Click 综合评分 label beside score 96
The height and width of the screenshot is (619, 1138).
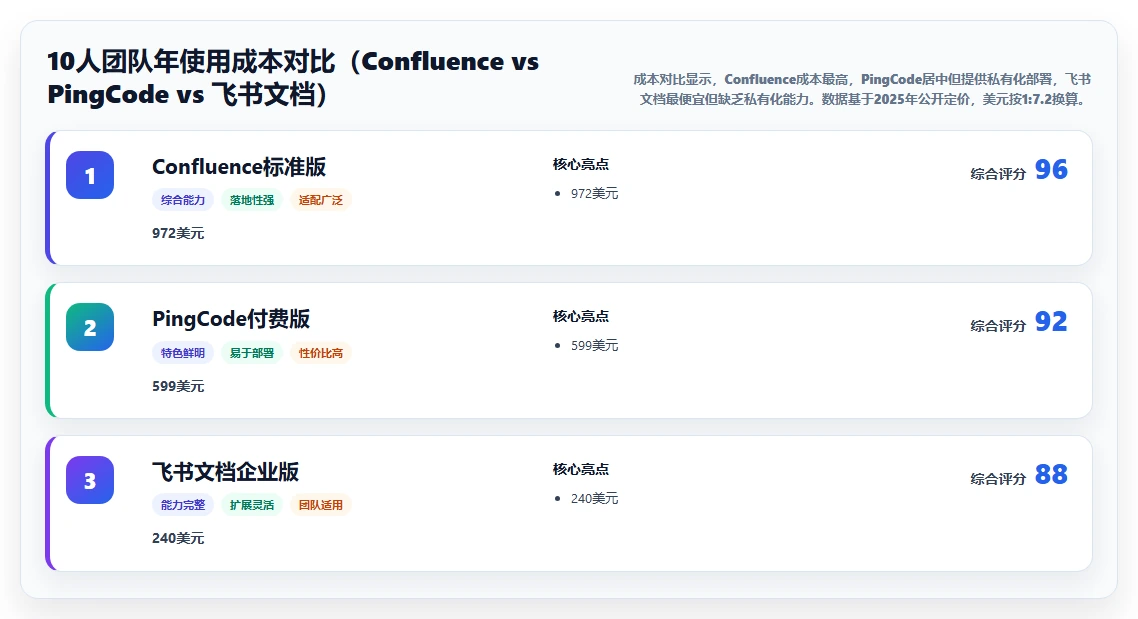point(998,174)
